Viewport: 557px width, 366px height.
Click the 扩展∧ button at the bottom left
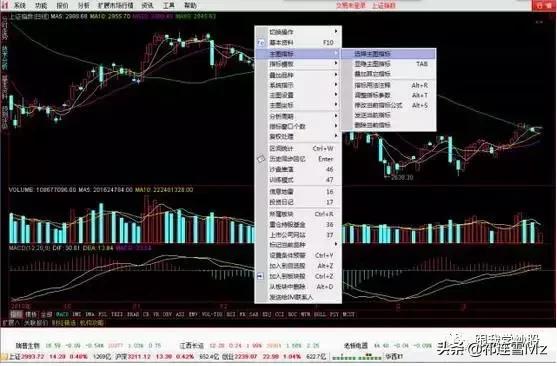pos(11,323)
